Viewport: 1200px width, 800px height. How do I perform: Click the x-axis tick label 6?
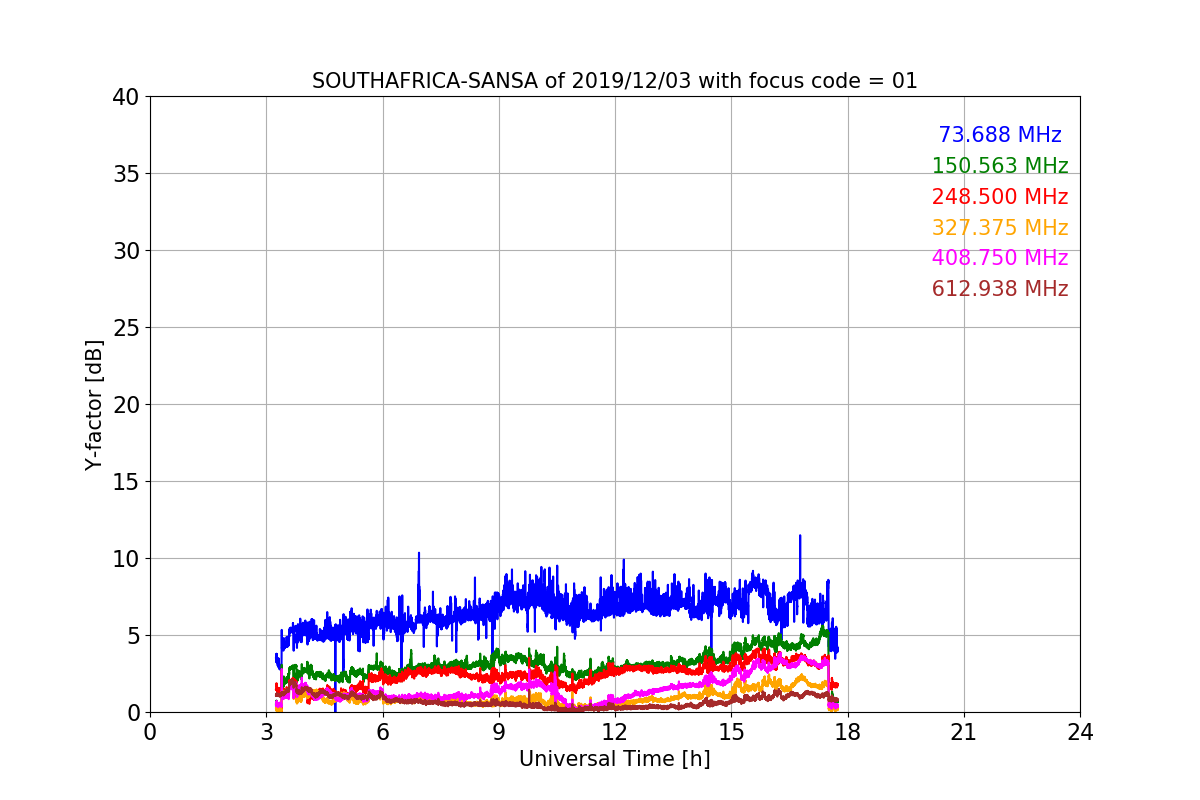pyautogui.click(x=382, y=732)
